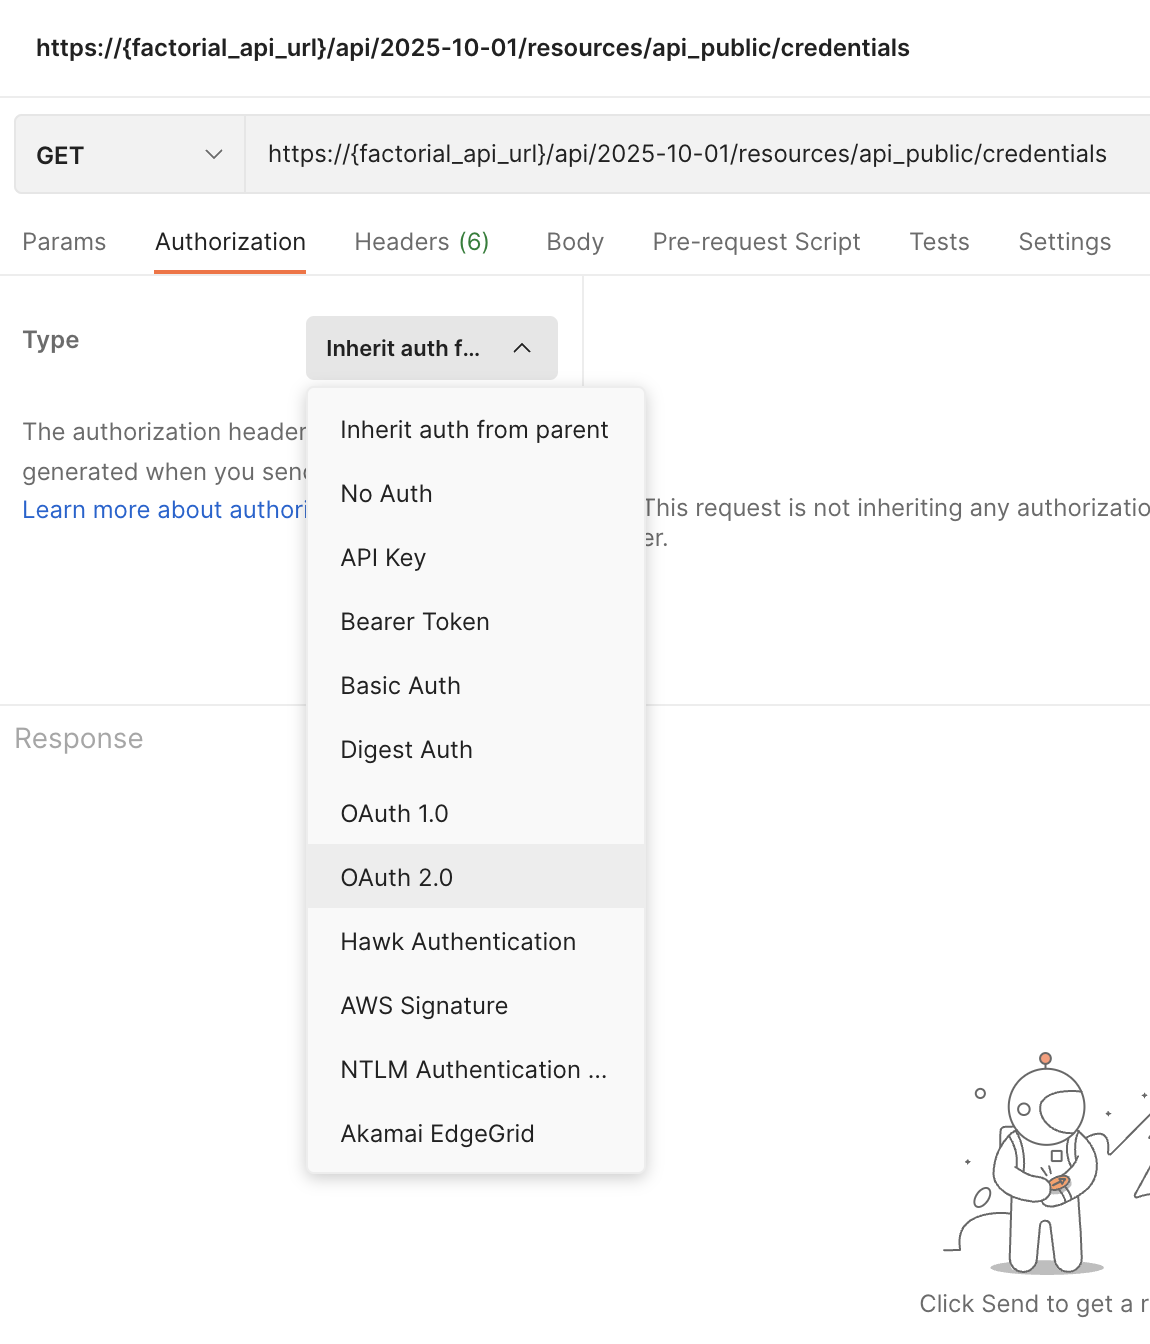Select the Authorization tab
The width and height of the screenshot is (1150, 1344).
point(230,242)
